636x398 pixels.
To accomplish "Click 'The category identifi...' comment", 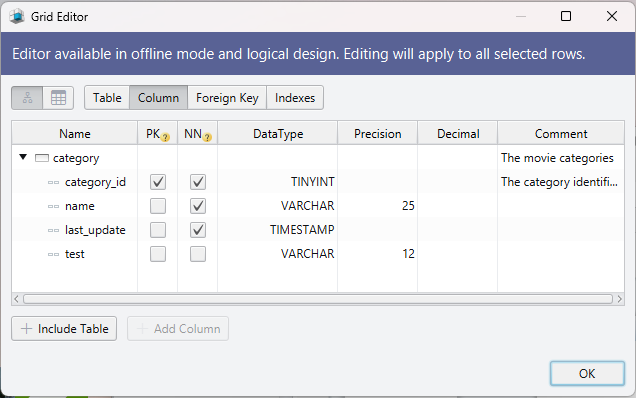I will click(559, 182).
